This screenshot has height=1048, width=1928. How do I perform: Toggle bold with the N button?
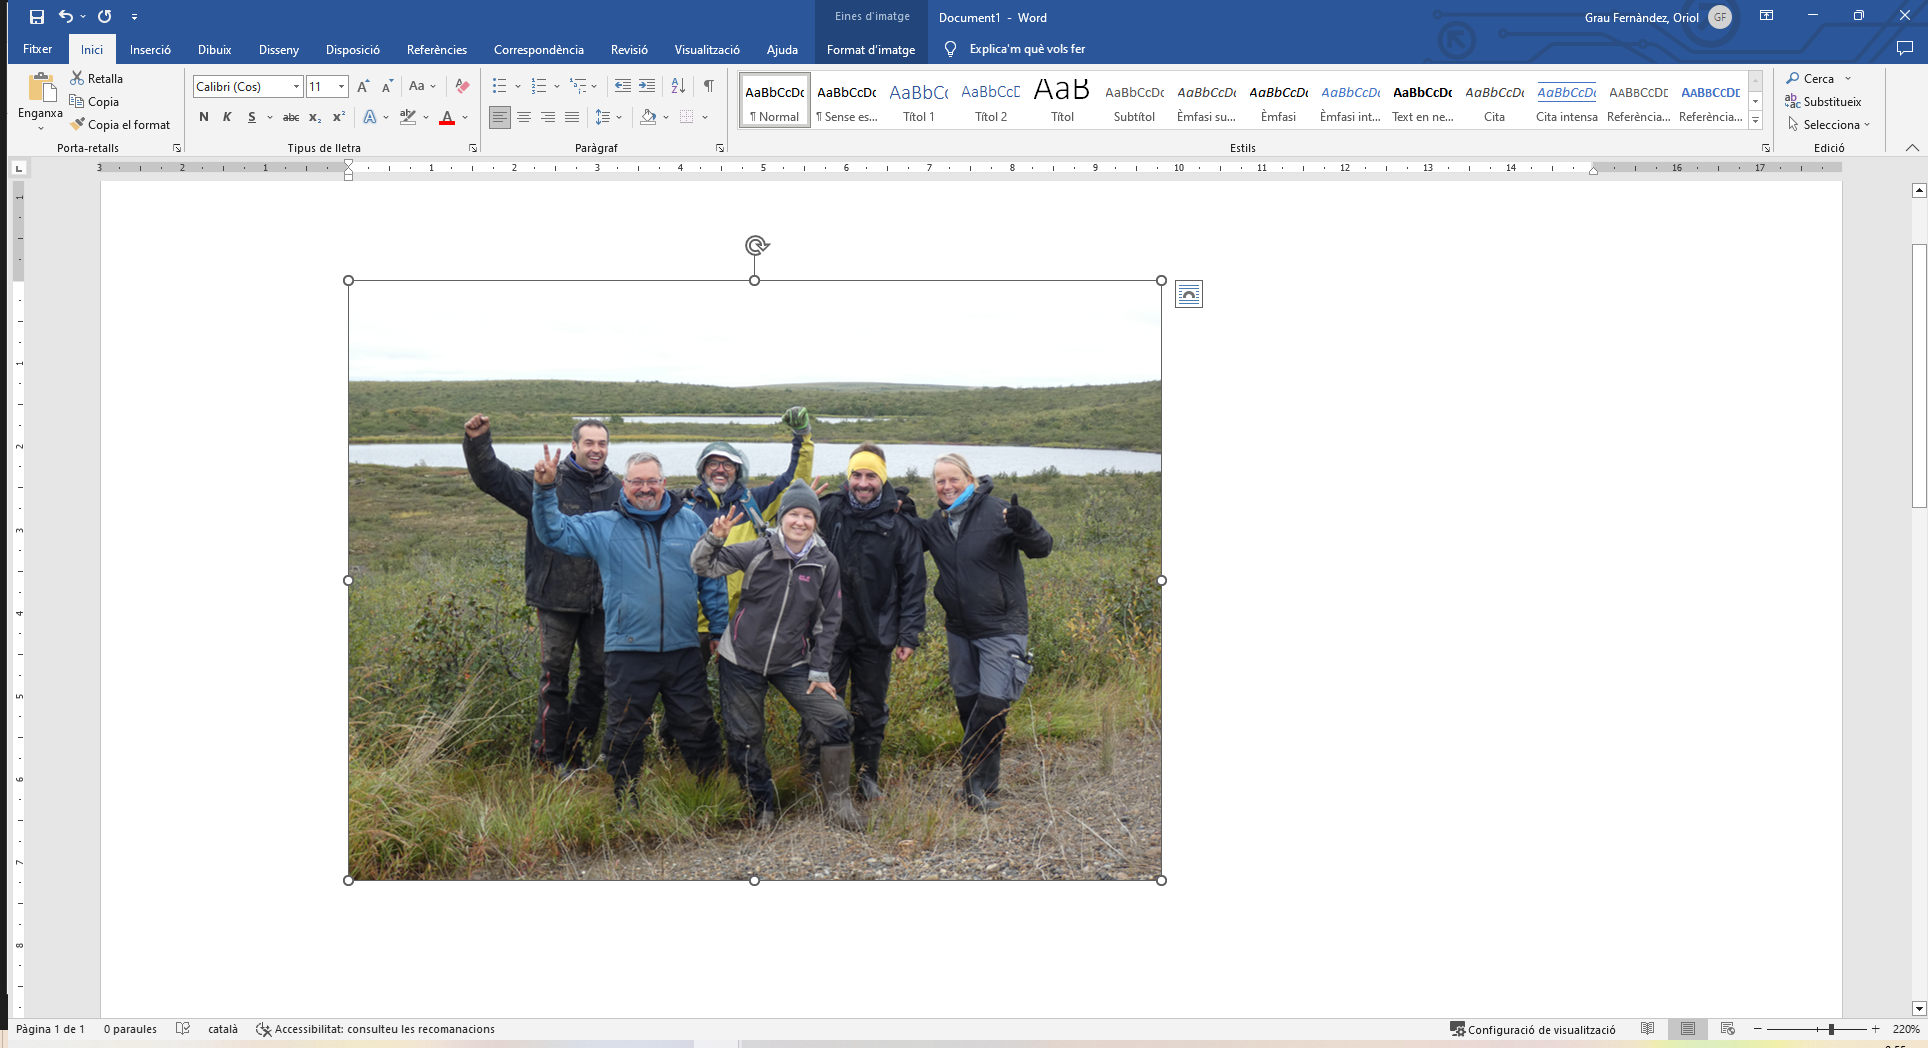204,117
